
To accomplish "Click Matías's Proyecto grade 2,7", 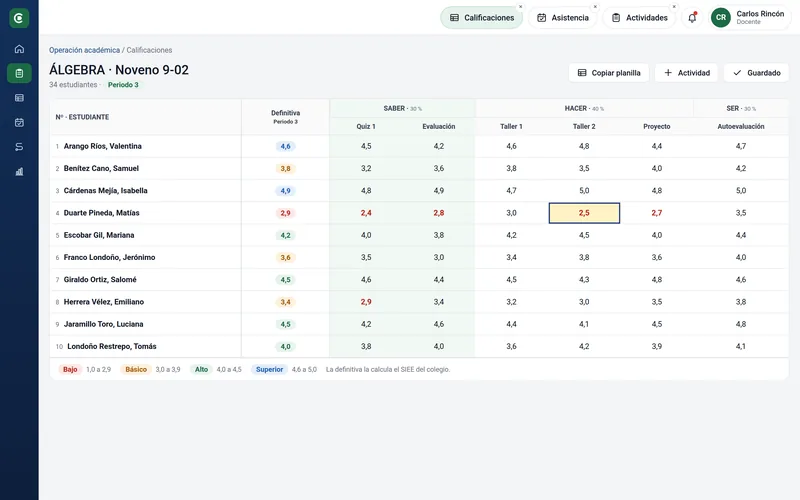I will point(657,213).
